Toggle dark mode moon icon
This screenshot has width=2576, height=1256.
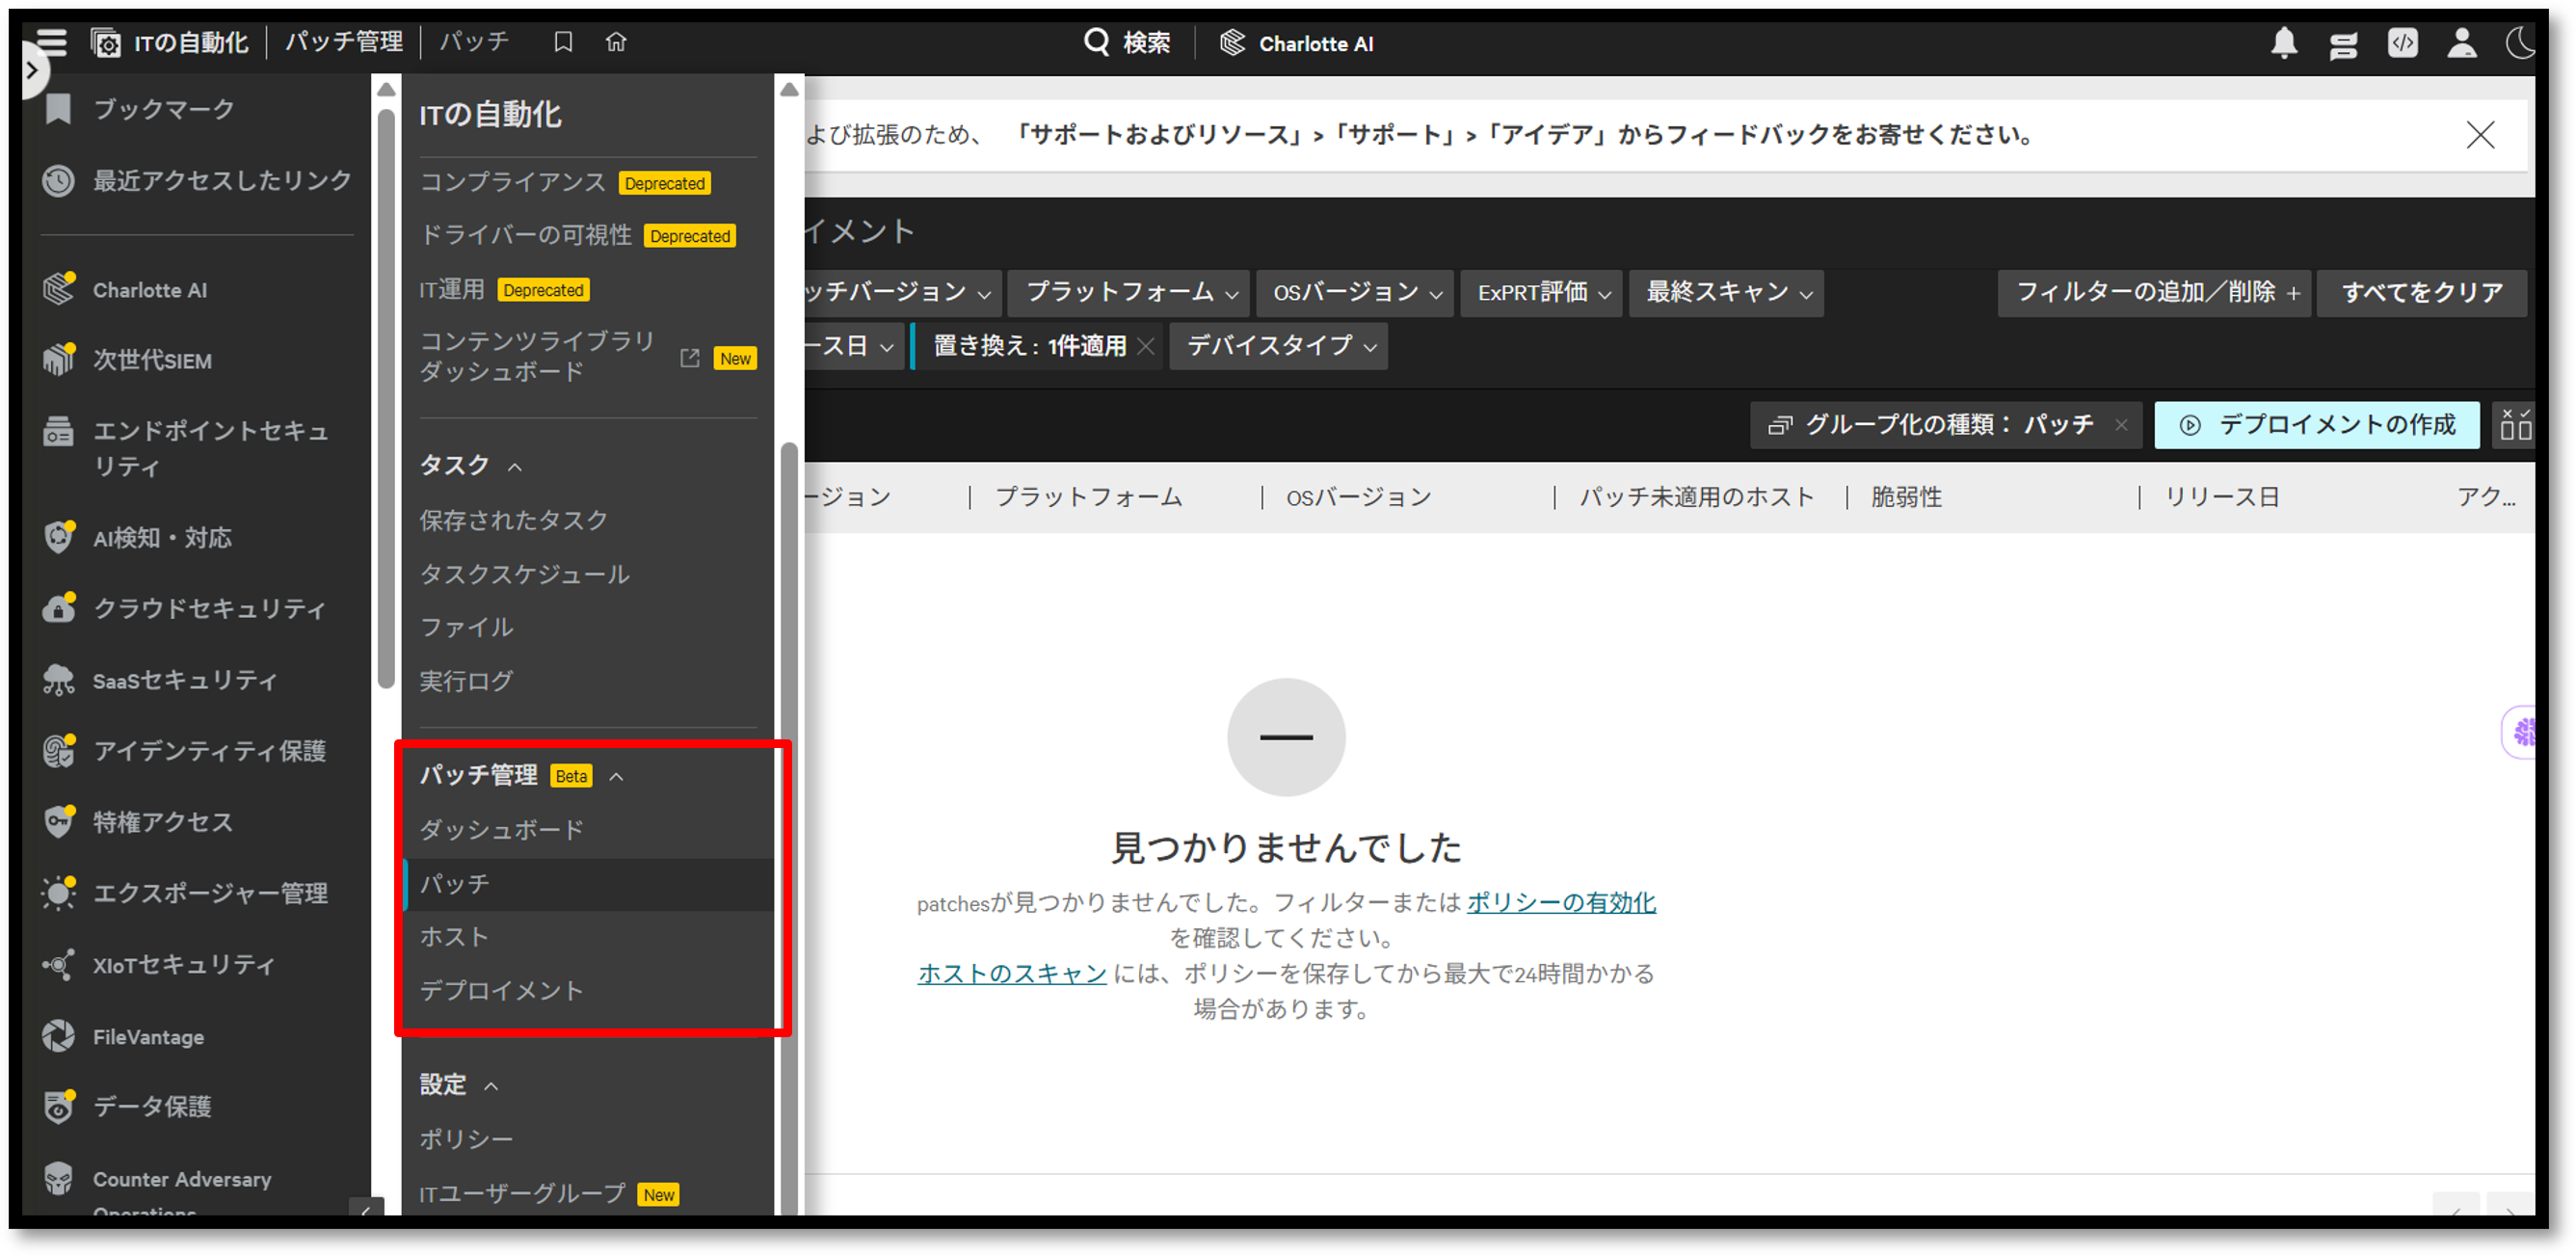coord(2520,43)
